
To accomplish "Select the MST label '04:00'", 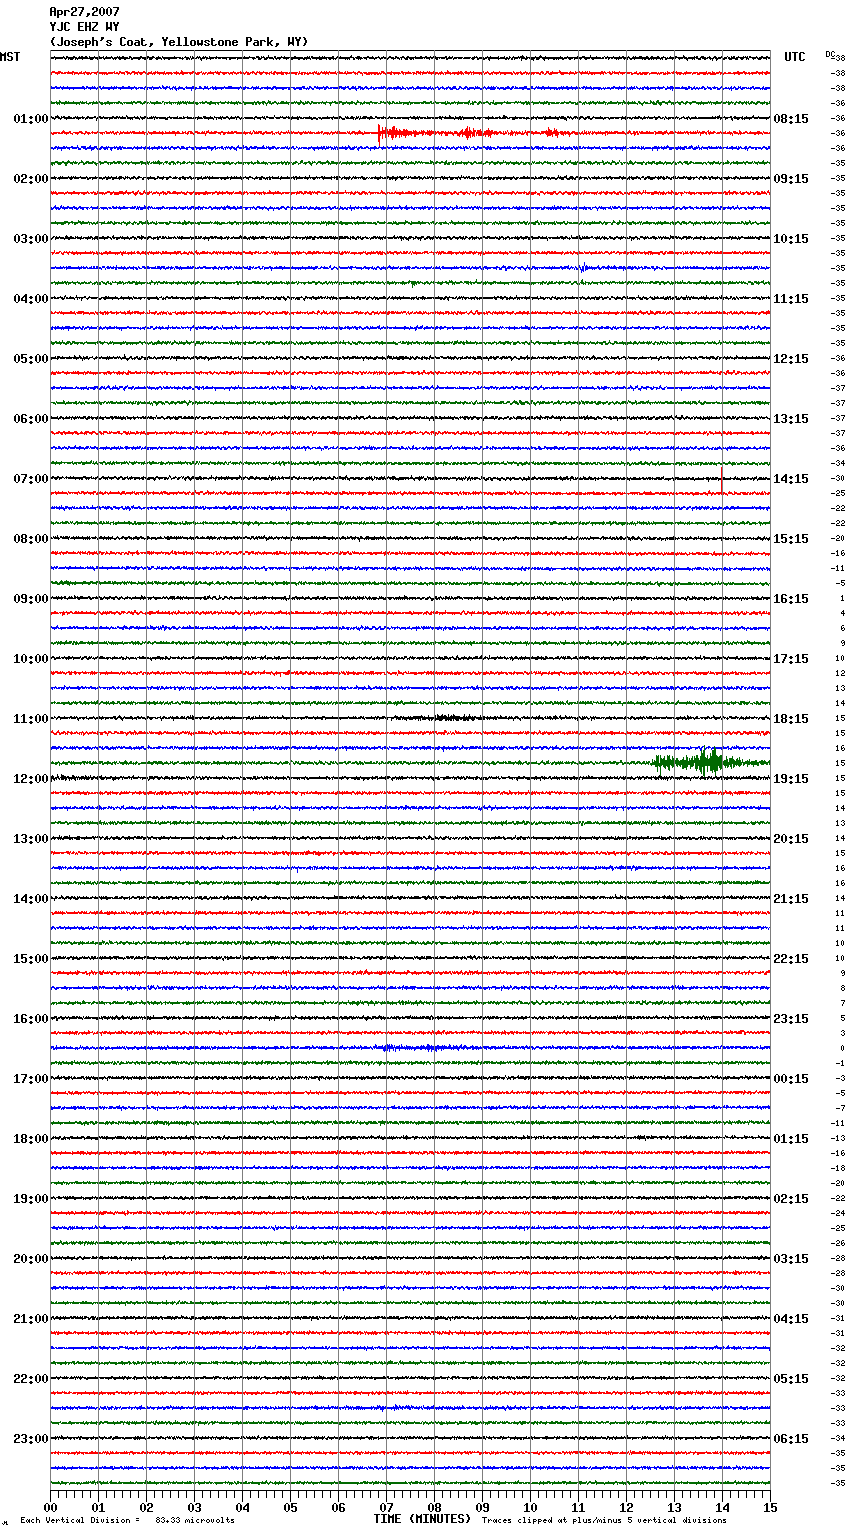I will tap(31, 299).
